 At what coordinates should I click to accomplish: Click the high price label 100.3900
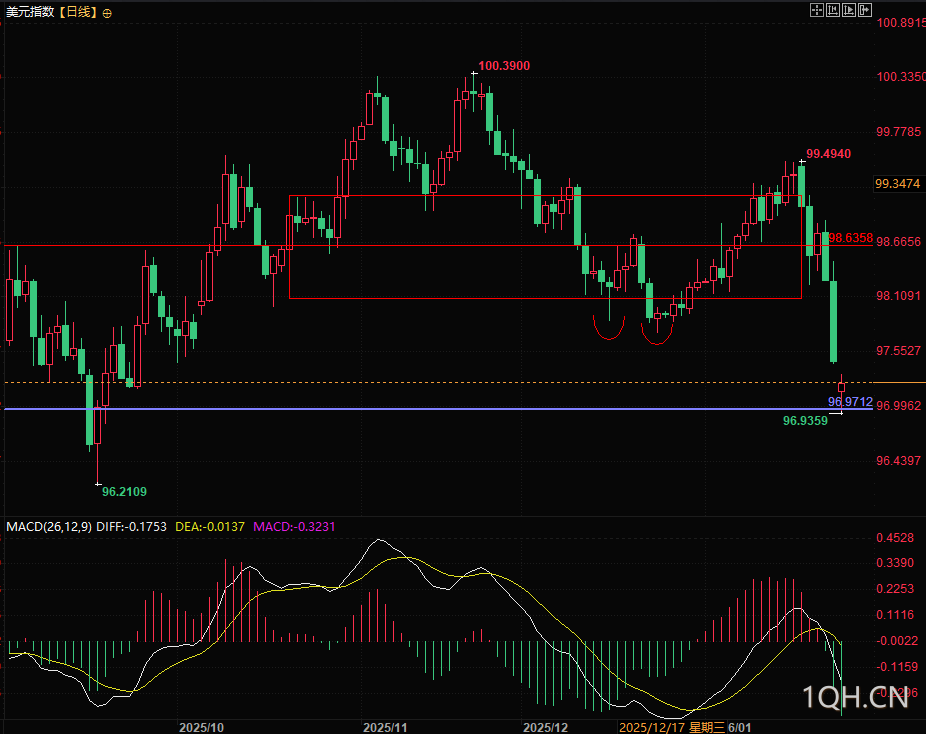[x=504, y=66]
